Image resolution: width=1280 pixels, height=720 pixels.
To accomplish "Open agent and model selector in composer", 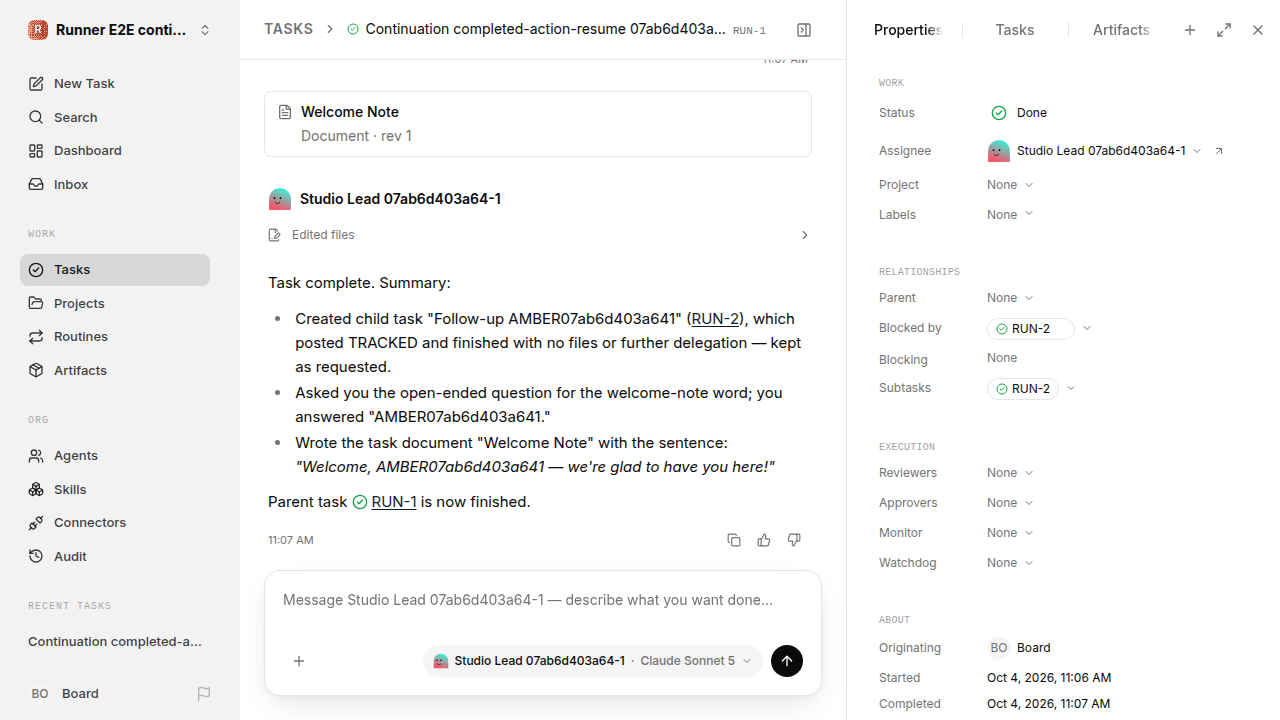I will [593, 661].
